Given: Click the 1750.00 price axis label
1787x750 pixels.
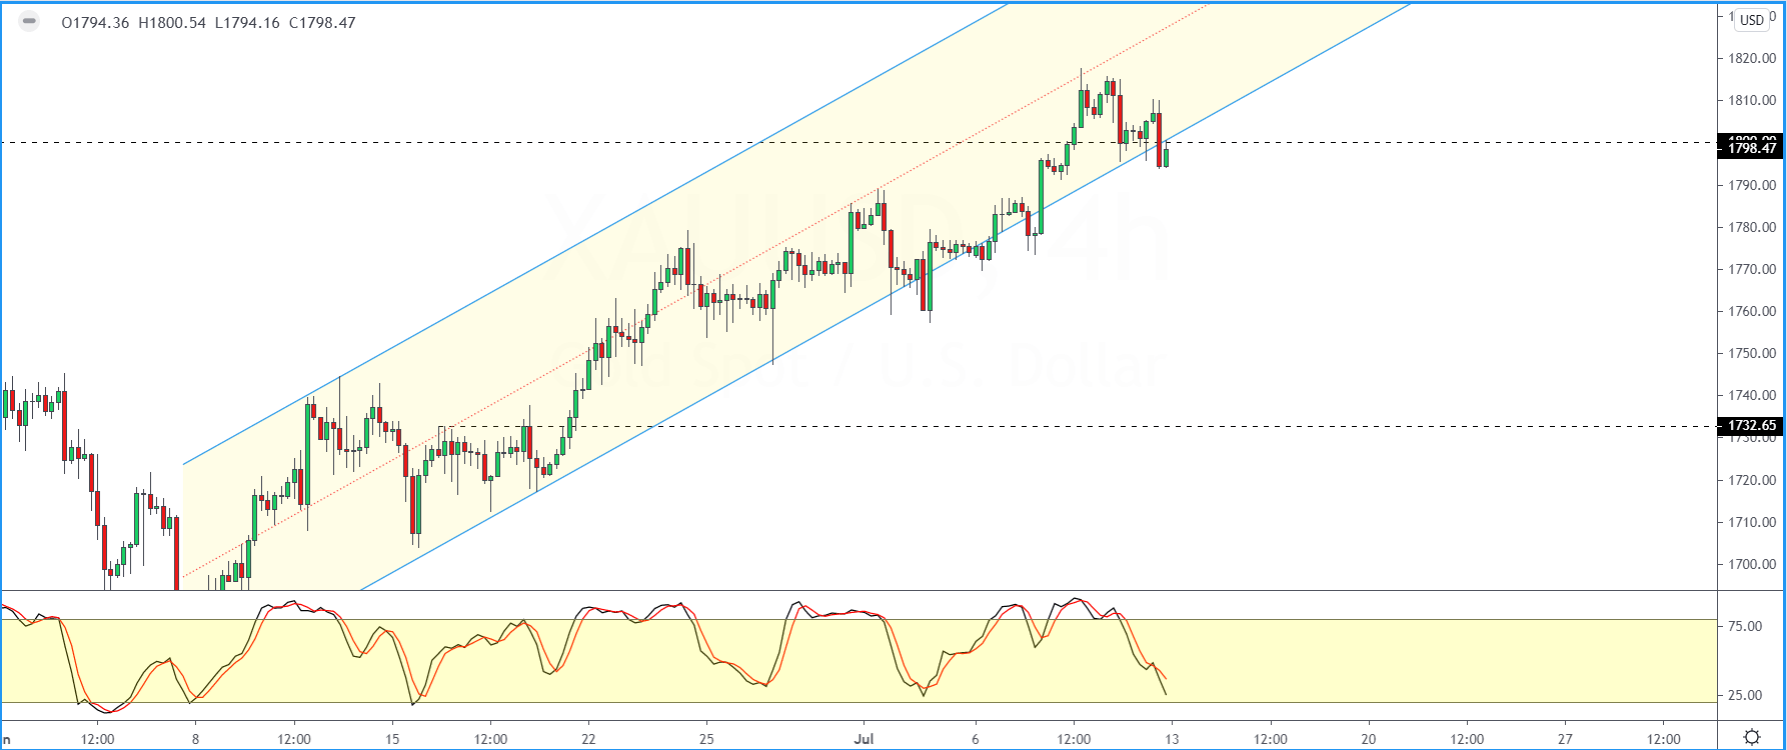Looking at the screenshot, I should pos(1753,353).
